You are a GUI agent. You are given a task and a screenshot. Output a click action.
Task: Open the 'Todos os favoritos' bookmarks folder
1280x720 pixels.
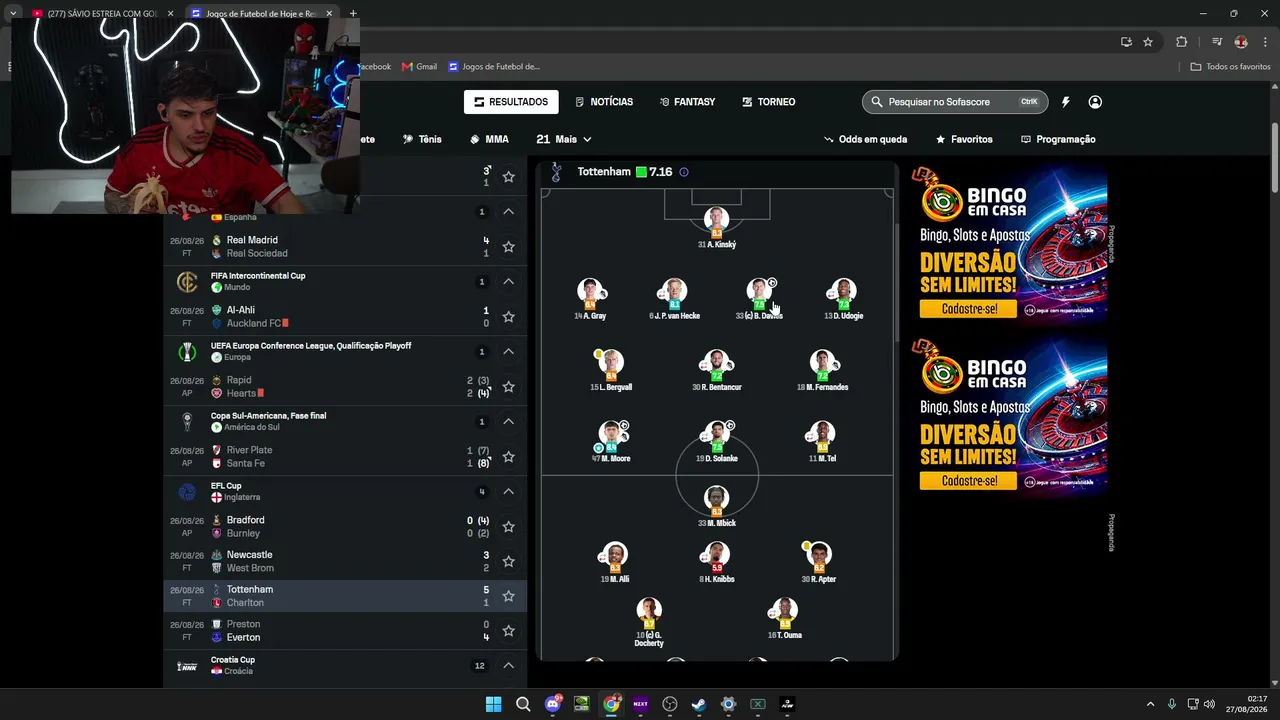(1230, 67)
